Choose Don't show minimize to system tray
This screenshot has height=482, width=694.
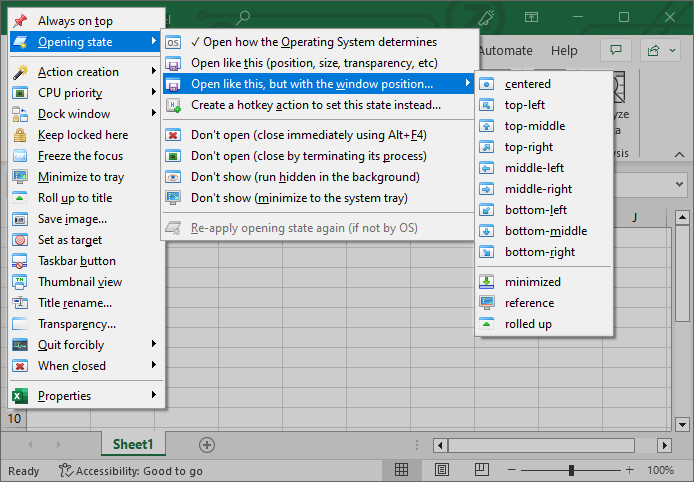coord(317,198)
